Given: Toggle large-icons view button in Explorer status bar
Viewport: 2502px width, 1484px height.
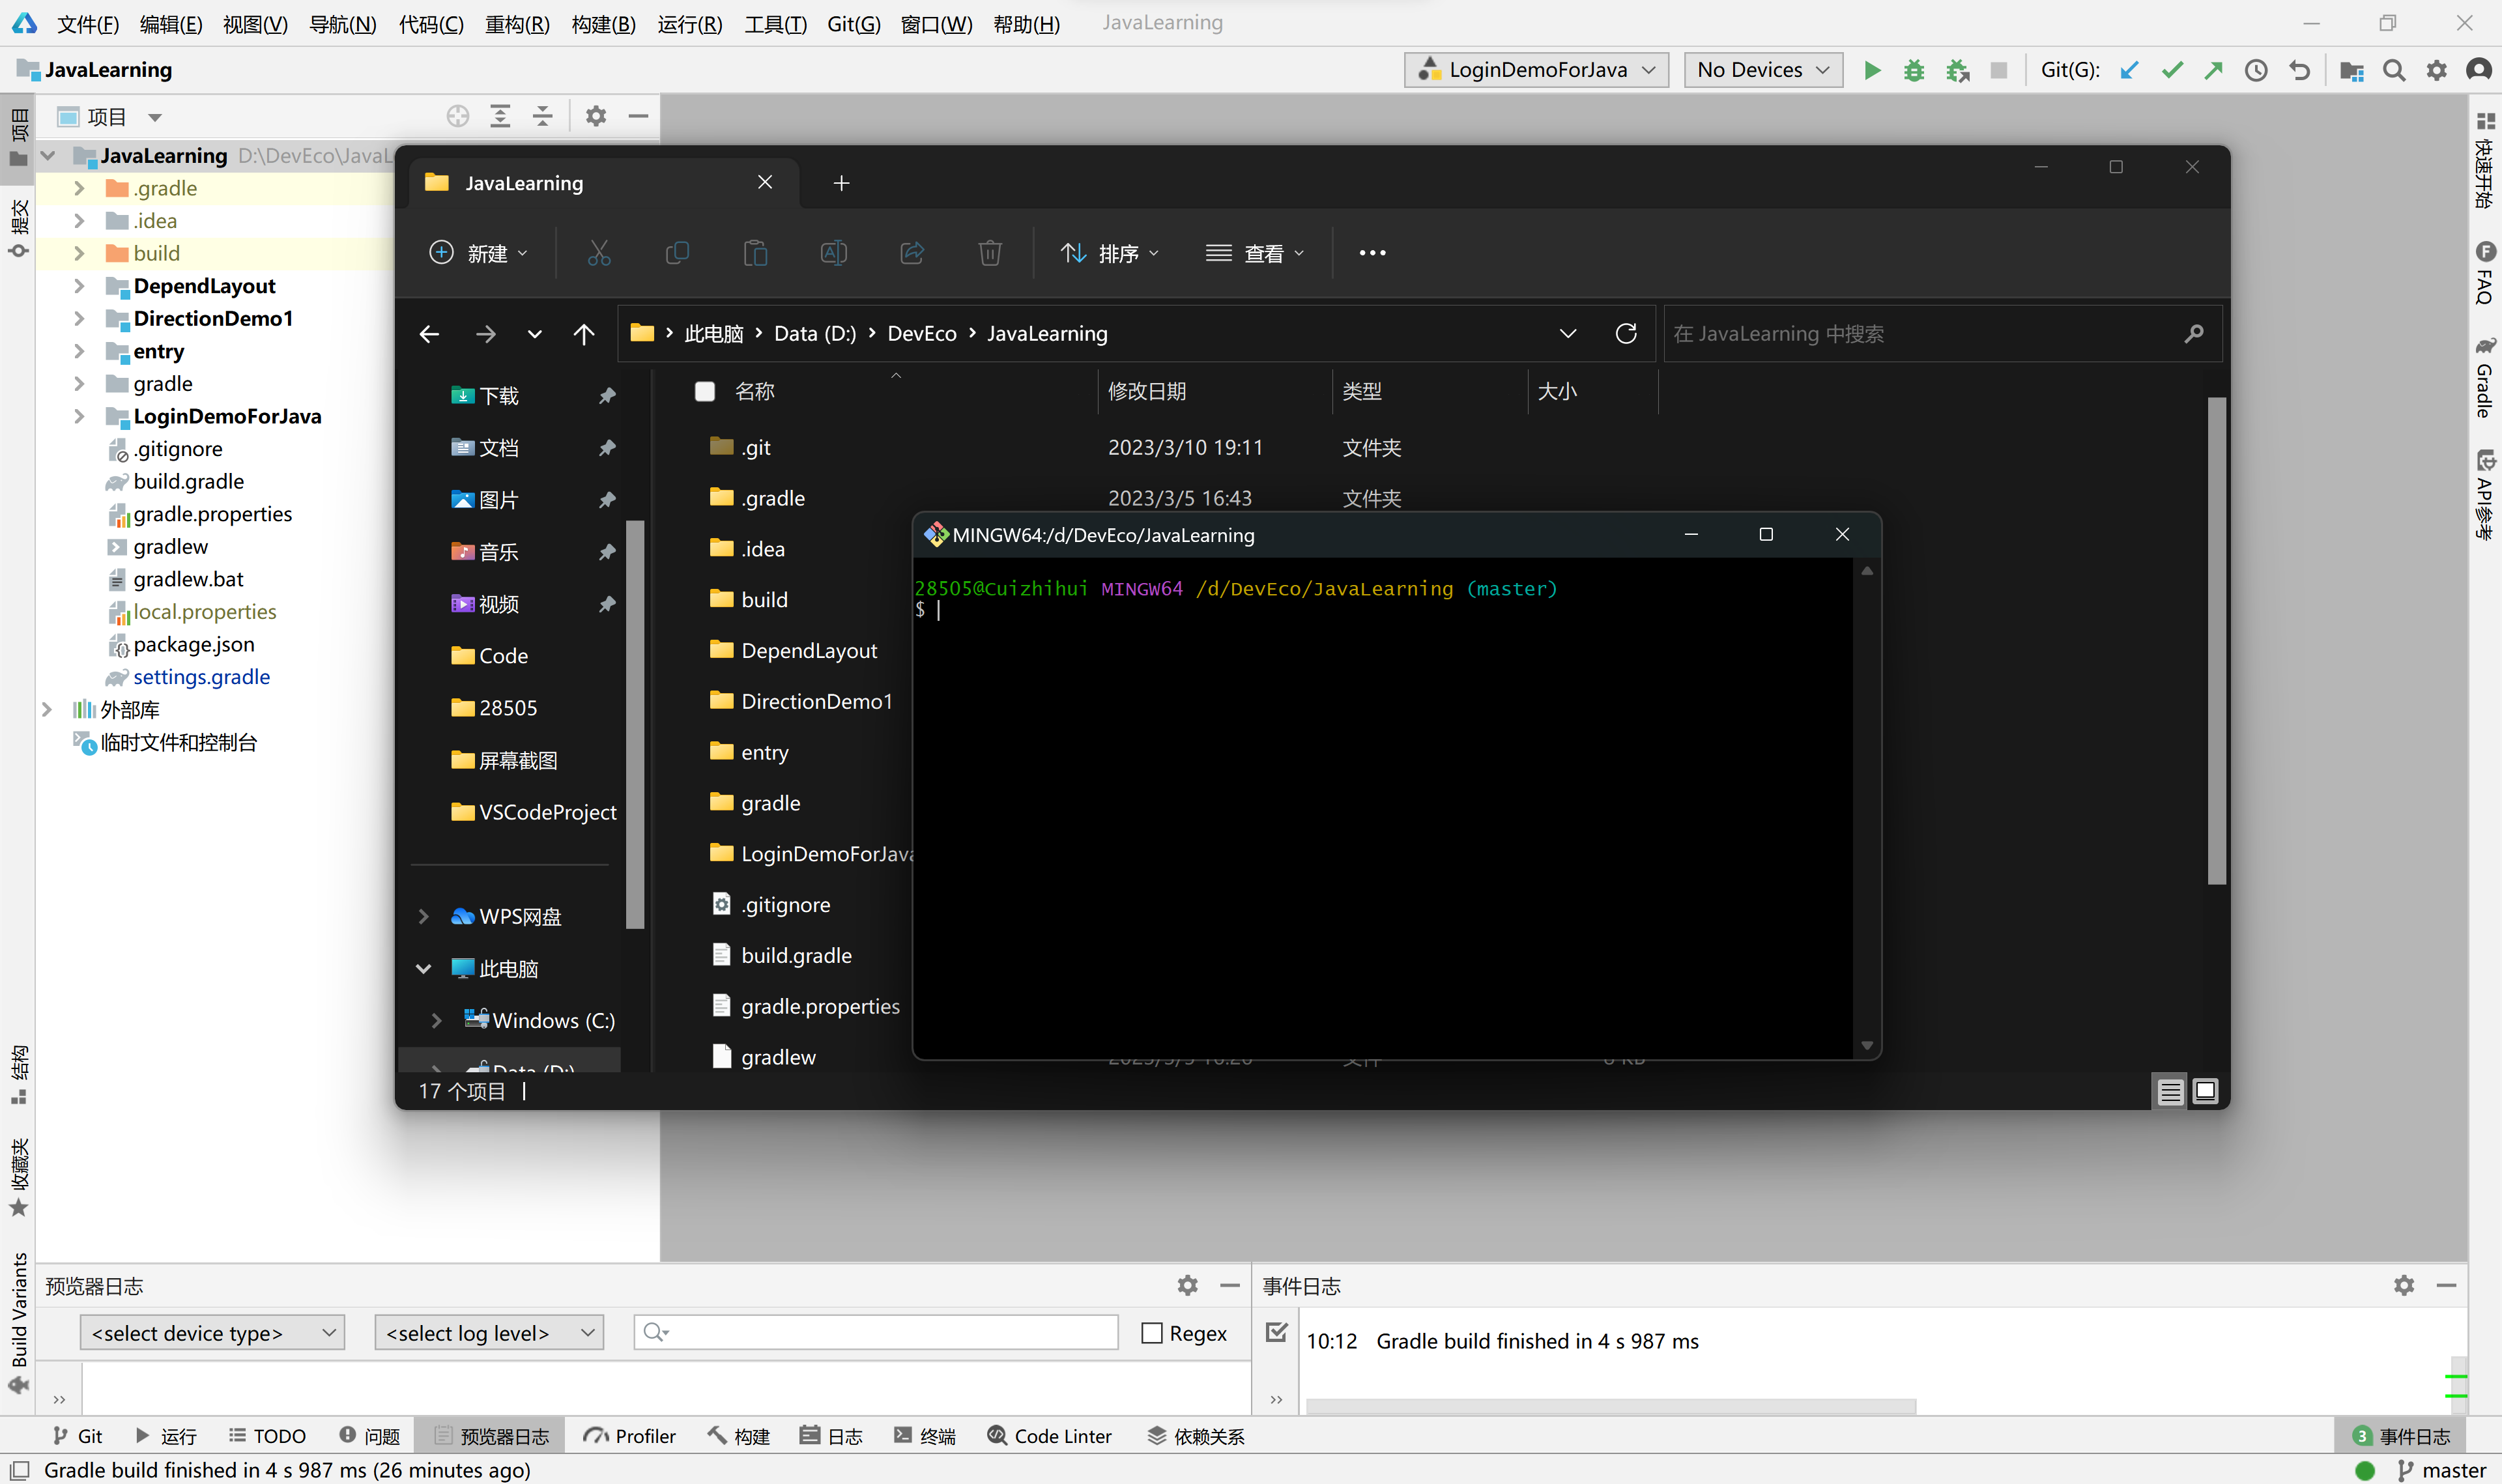Looking at the screenshot, I should click(2205, 1091).
